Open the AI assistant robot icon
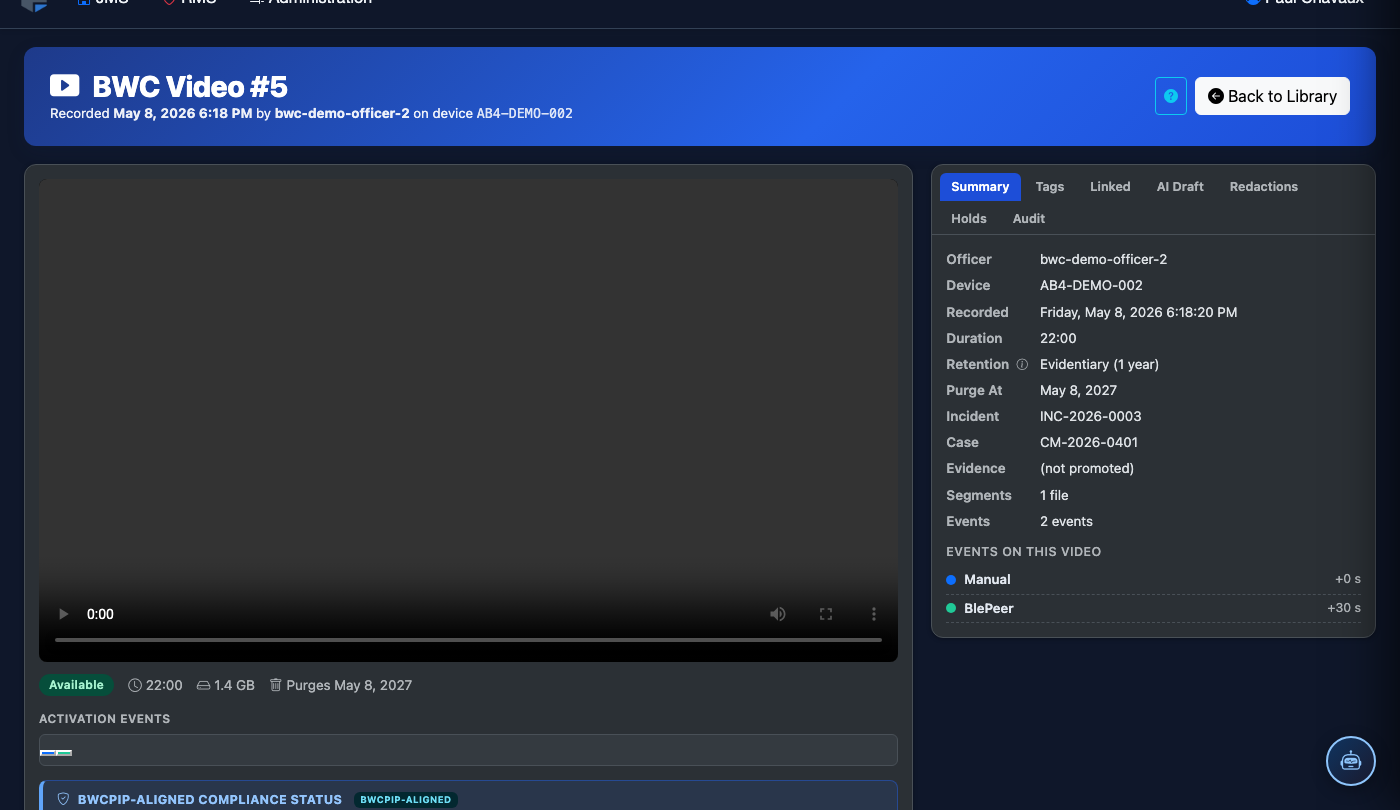 [1351, 761]
